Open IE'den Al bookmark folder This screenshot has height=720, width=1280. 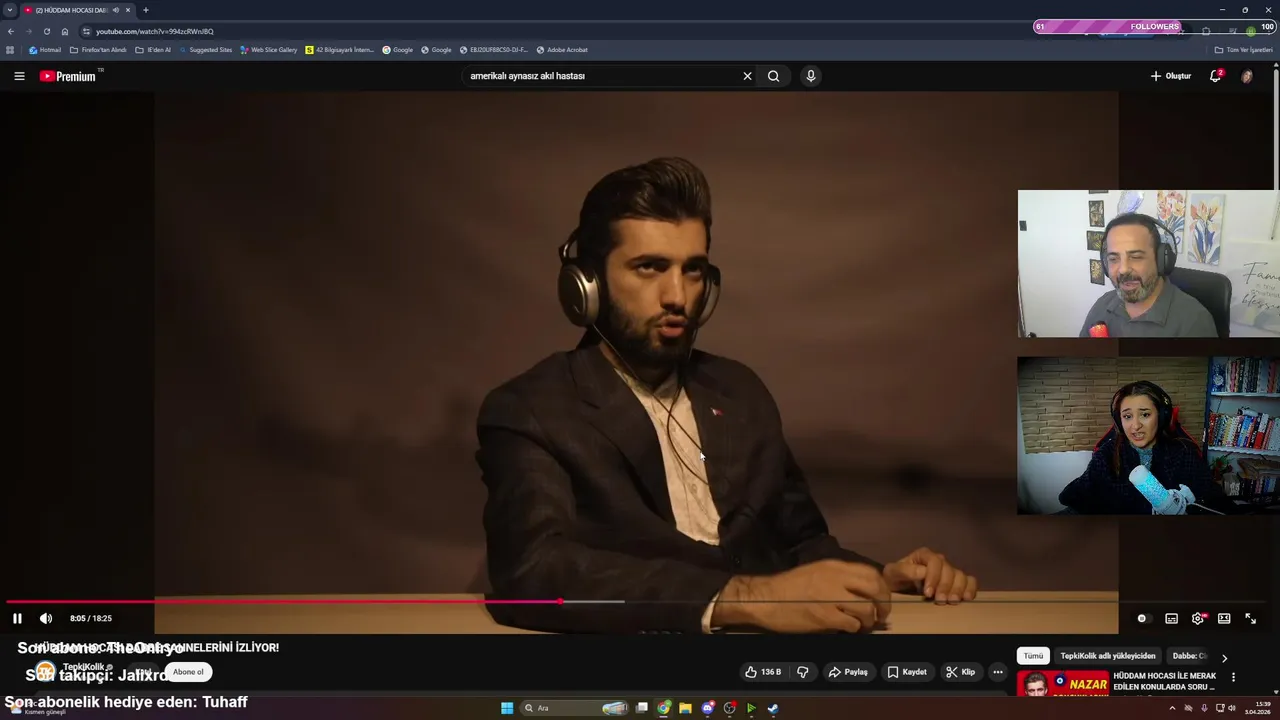153,50
